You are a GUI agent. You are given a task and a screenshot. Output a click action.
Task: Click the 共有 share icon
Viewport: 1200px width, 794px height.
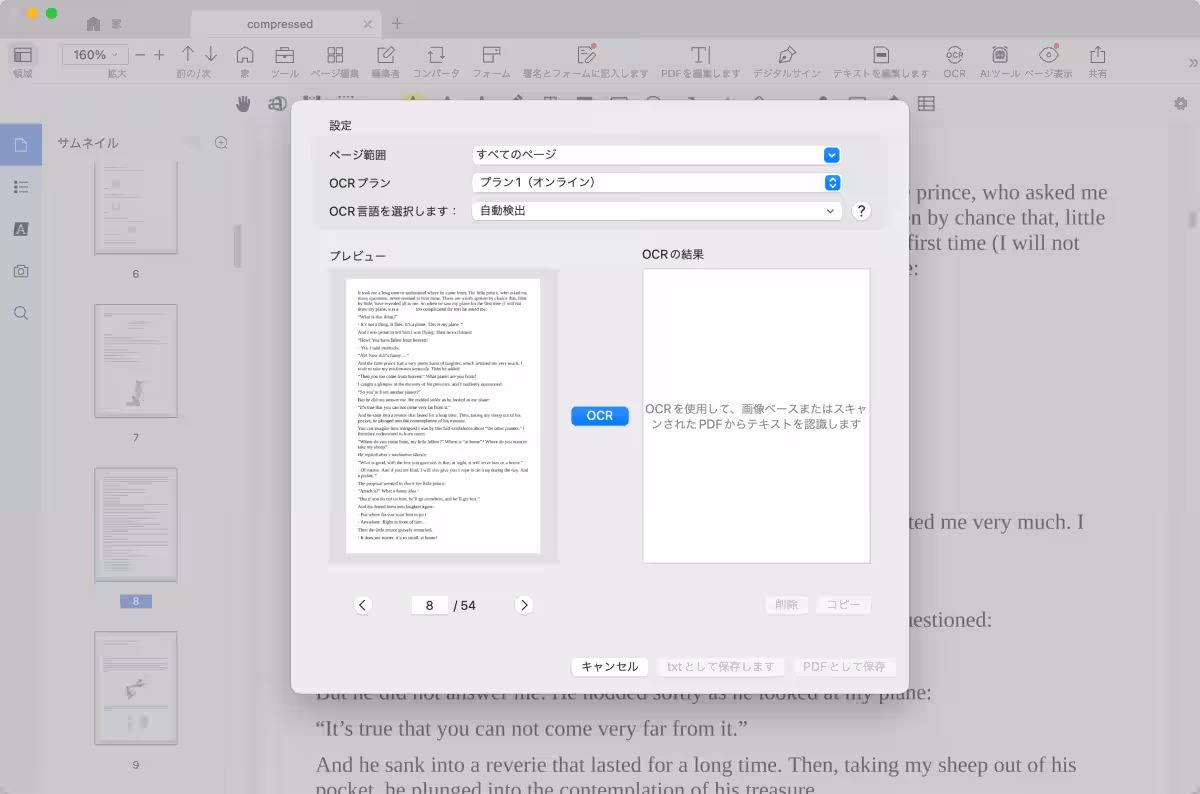coord(1097,60)
